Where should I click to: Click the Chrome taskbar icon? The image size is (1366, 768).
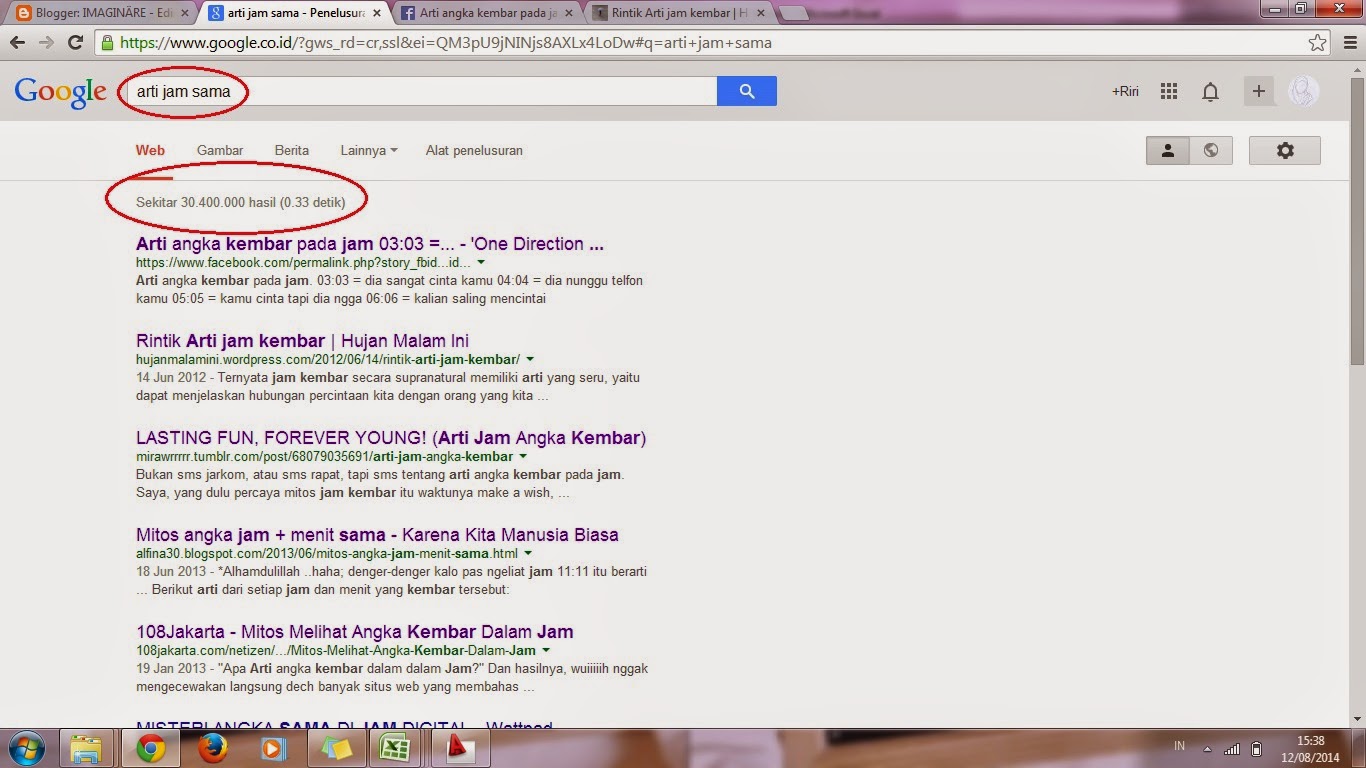coord(151,748)
